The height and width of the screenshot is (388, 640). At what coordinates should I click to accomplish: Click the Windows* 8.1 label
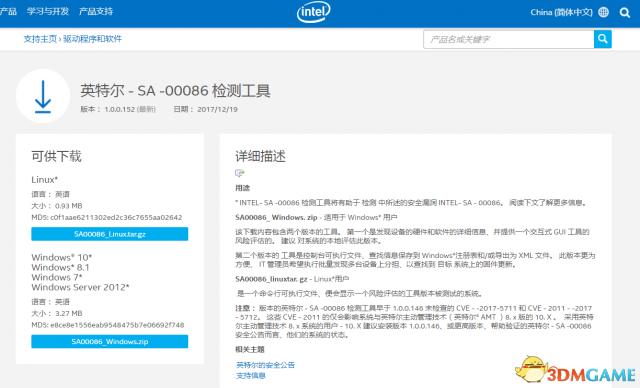coord(60,267)
